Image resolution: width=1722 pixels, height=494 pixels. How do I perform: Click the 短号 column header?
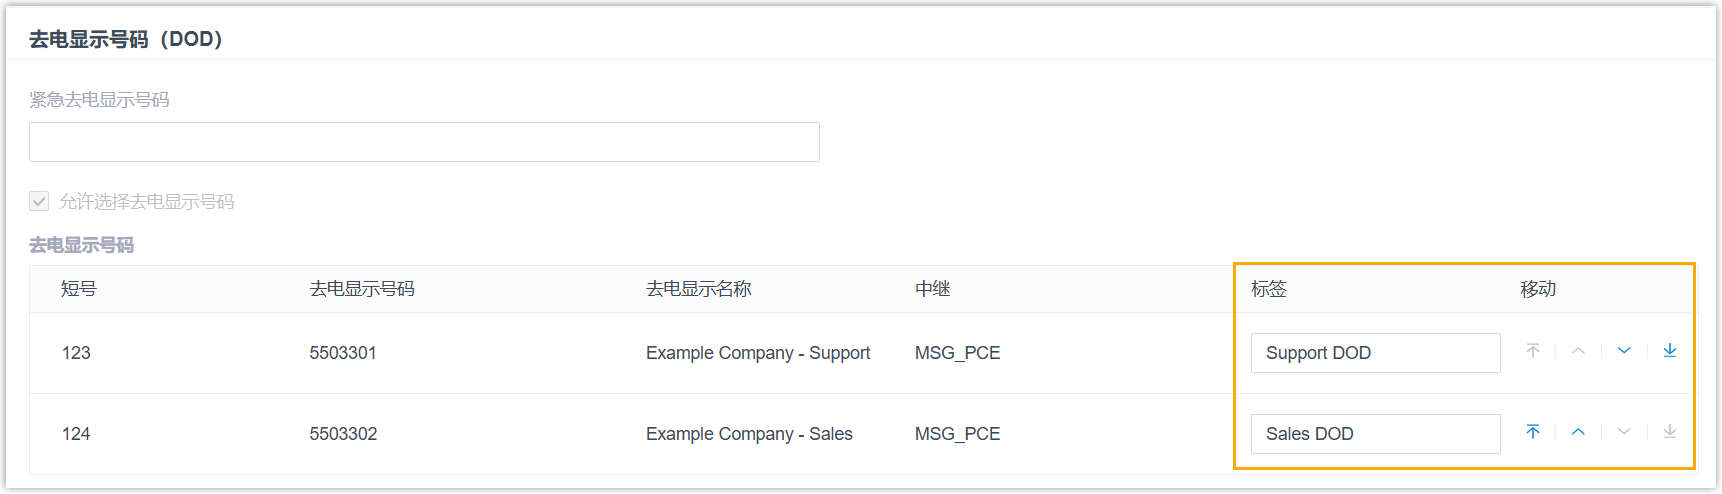coord(79,289)
